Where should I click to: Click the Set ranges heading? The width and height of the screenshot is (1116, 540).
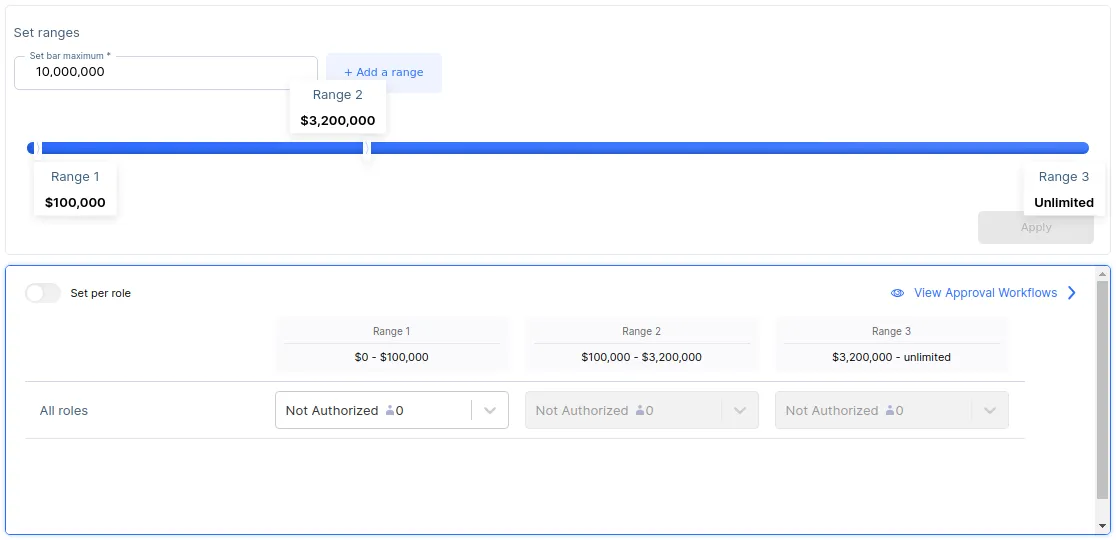click(46, 33)
